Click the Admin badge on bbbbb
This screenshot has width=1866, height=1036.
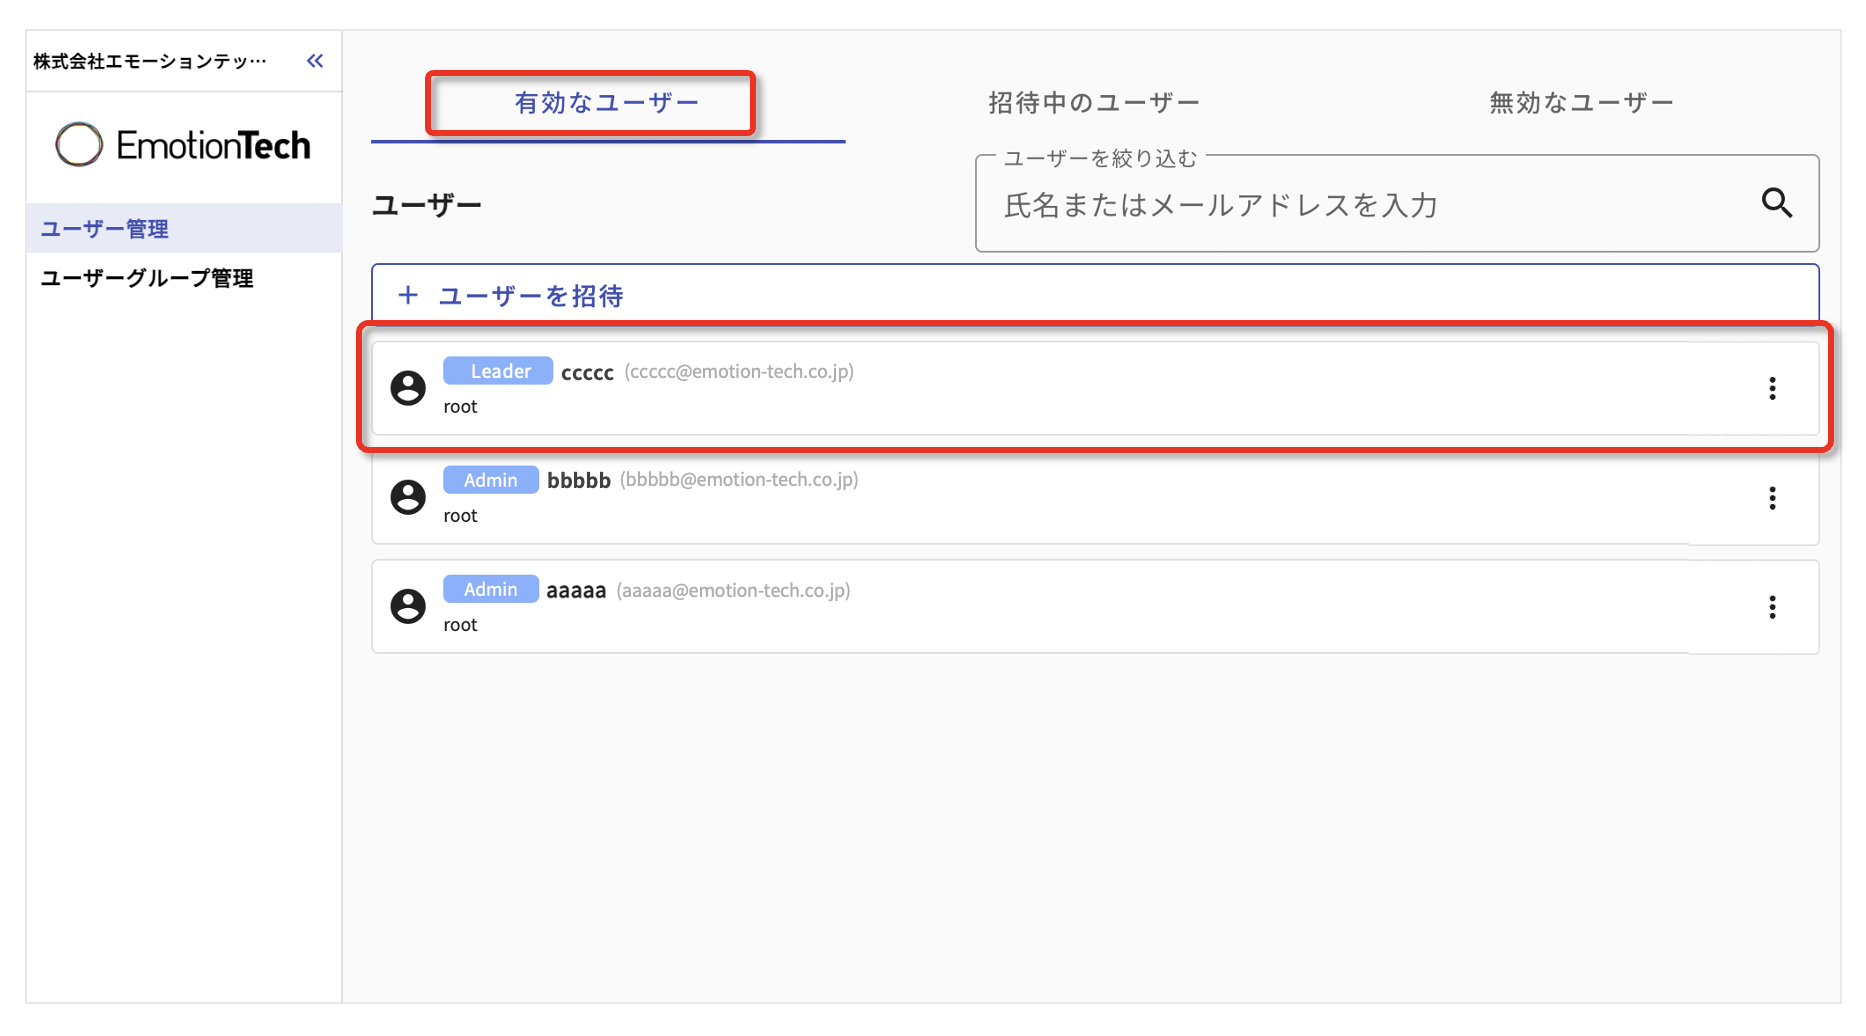490,480
